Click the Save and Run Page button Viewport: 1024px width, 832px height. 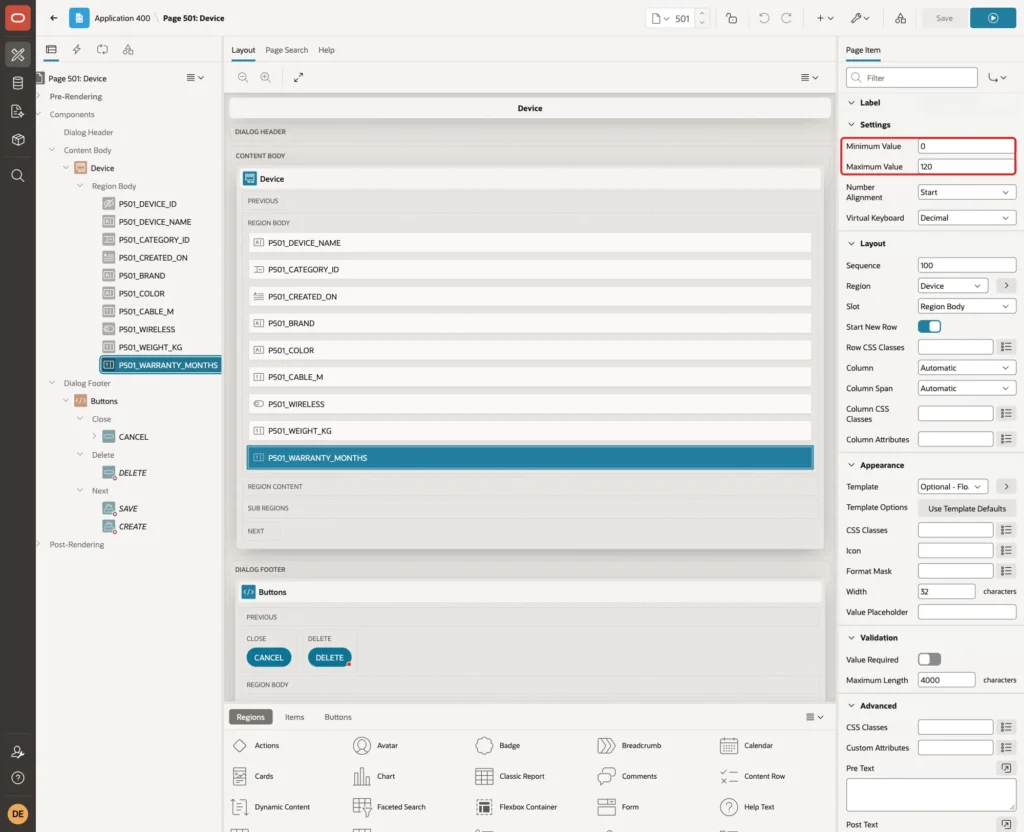tap(993, 18)
